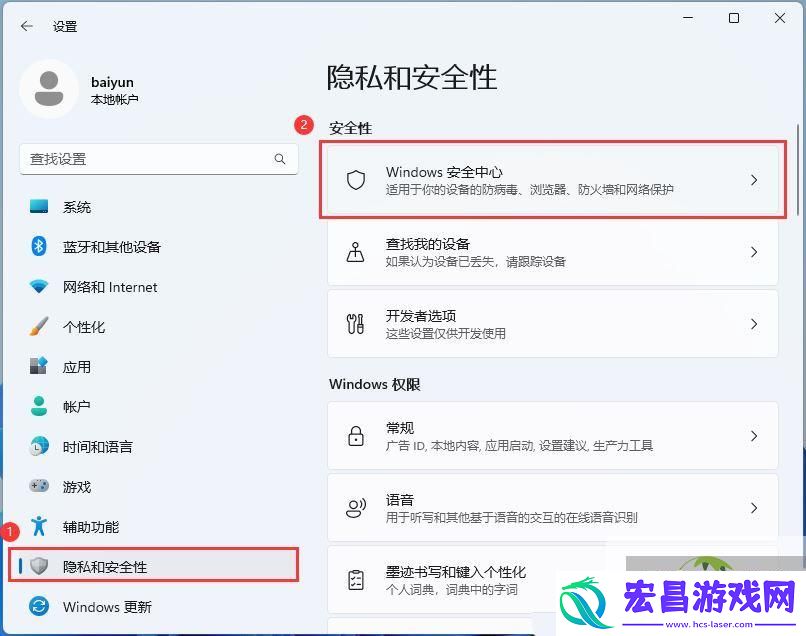Open 语音 settings card
The height and width of the screenshot is (636, 806).
tap(553, 508)
